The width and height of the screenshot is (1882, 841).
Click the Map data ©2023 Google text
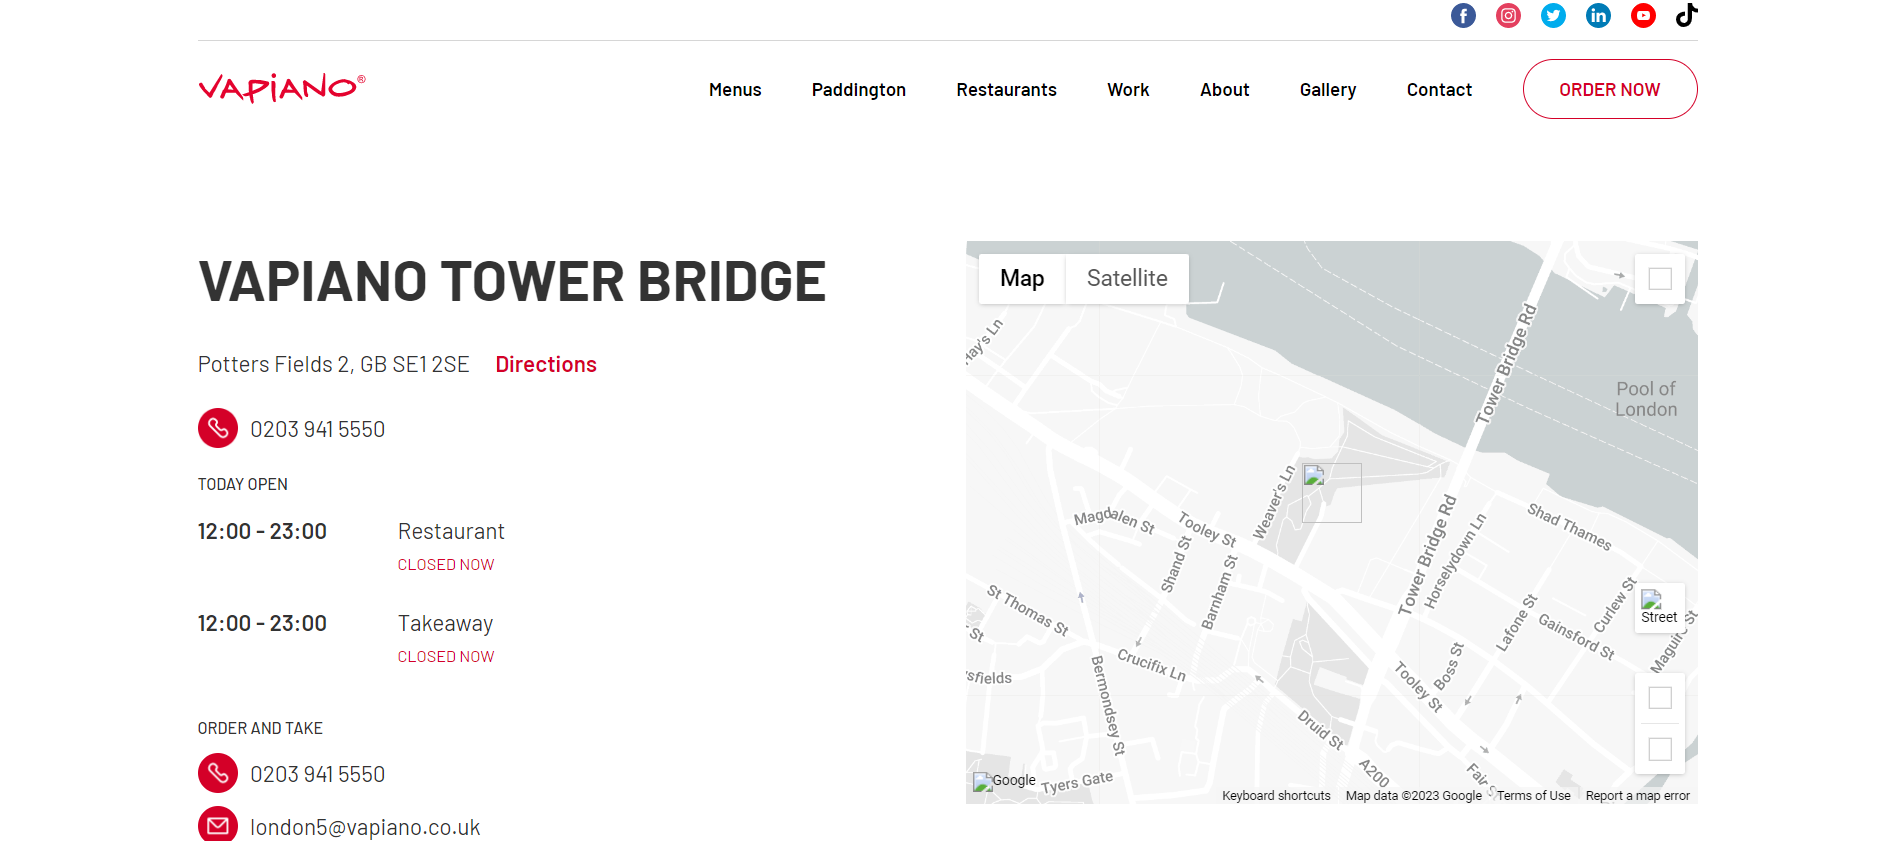point(1413,796)
